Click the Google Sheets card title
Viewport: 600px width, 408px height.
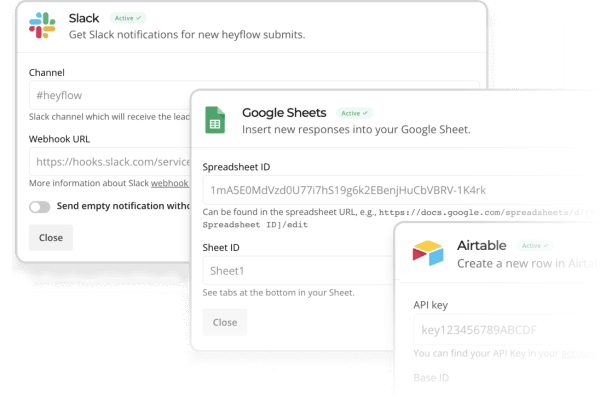[284, 113]
